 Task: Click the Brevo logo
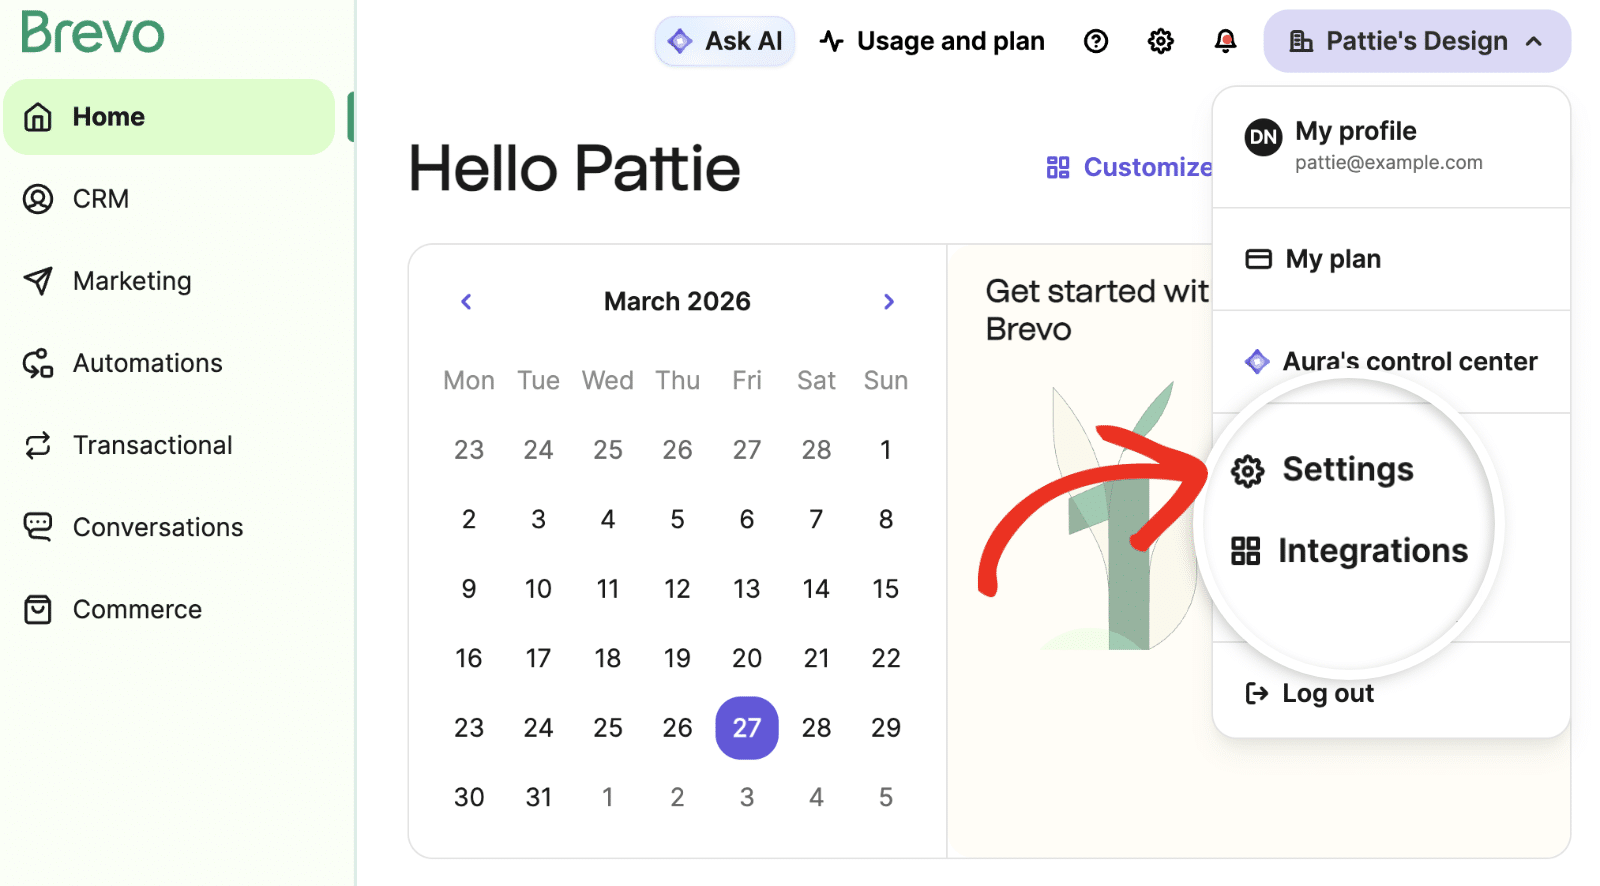[x=92, y=33]
